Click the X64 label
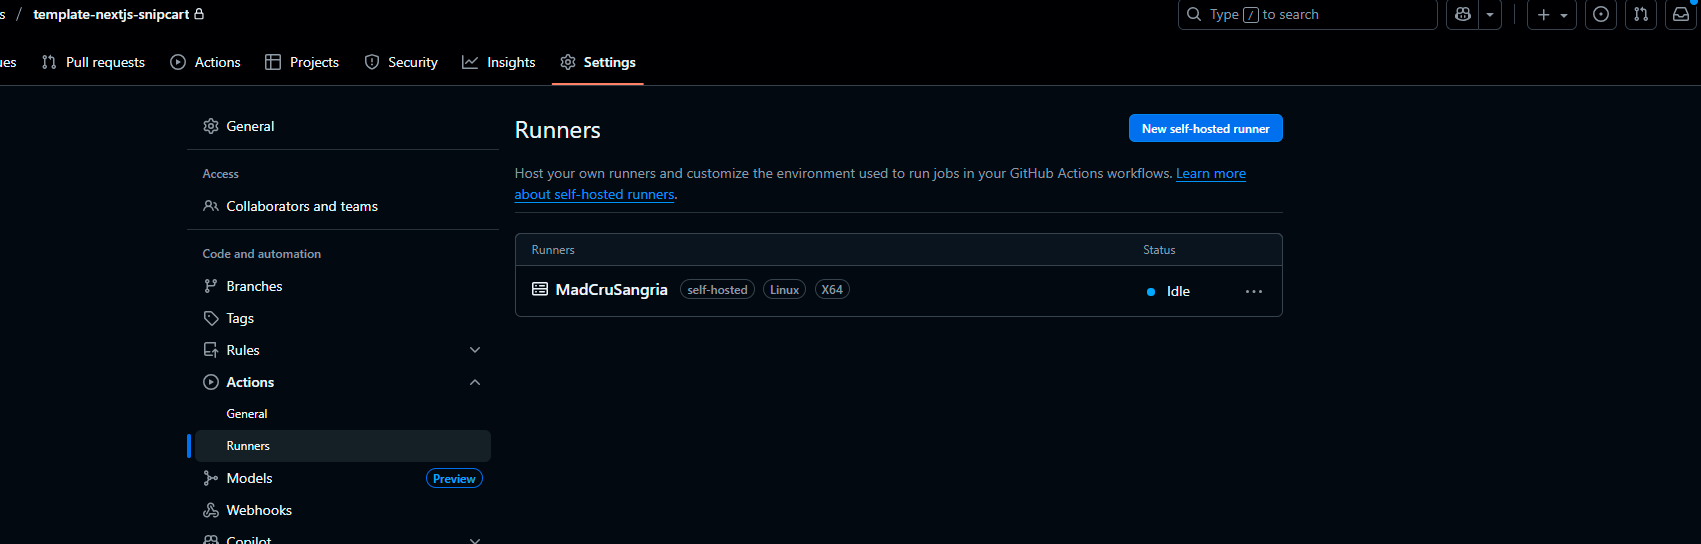 coord(832,290)
